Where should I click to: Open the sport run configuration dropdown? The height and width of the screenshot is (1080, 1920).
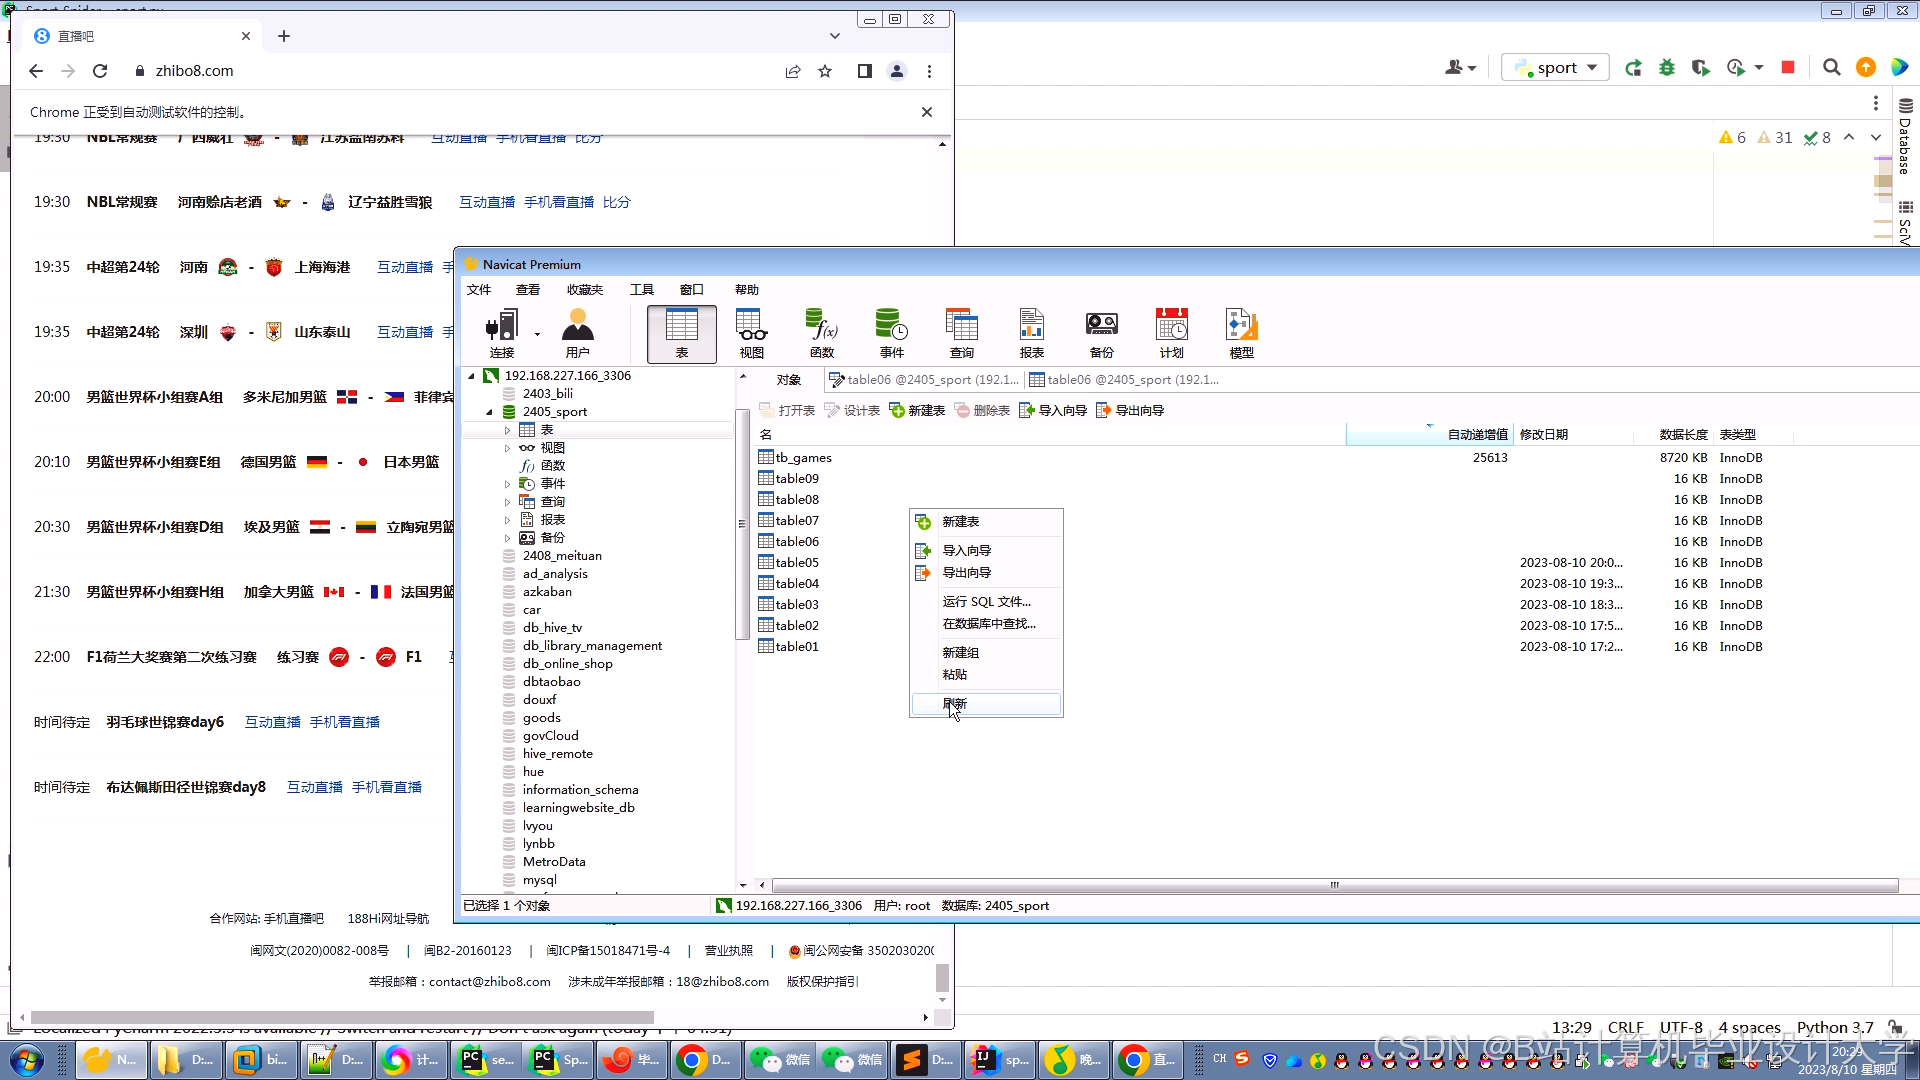(x=1556, y=68)
